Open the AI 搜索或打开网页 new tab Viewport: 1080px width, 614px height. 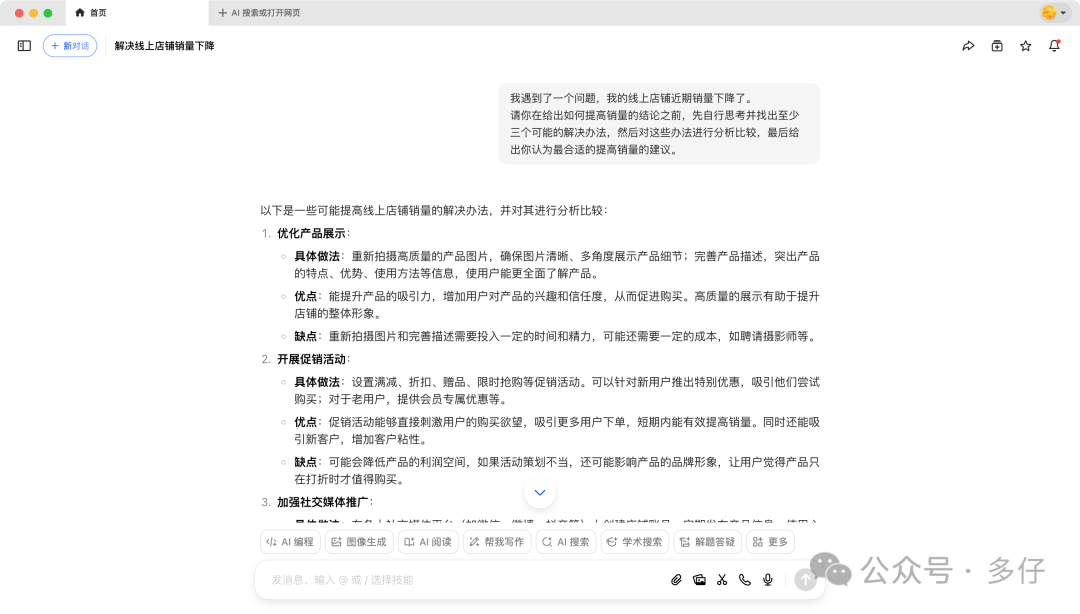[x=259, y=12]
